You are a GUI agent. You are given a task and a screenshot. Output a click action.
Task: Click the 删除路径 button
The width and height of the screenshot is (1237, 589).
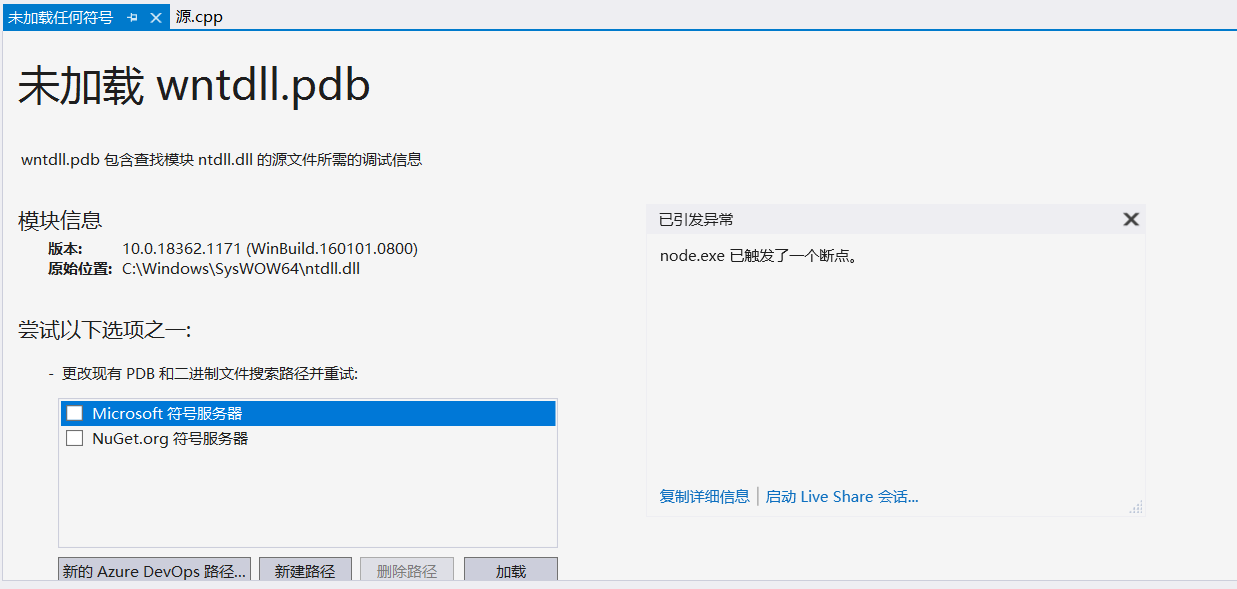407,570
